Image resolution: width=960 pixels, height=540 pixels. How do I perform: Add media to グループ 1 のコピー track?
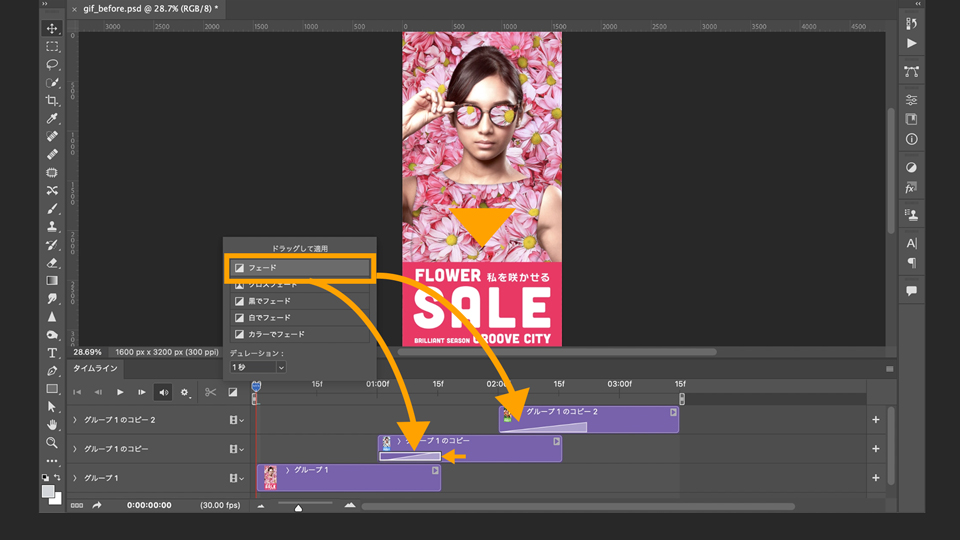click(x=876, y=449)
